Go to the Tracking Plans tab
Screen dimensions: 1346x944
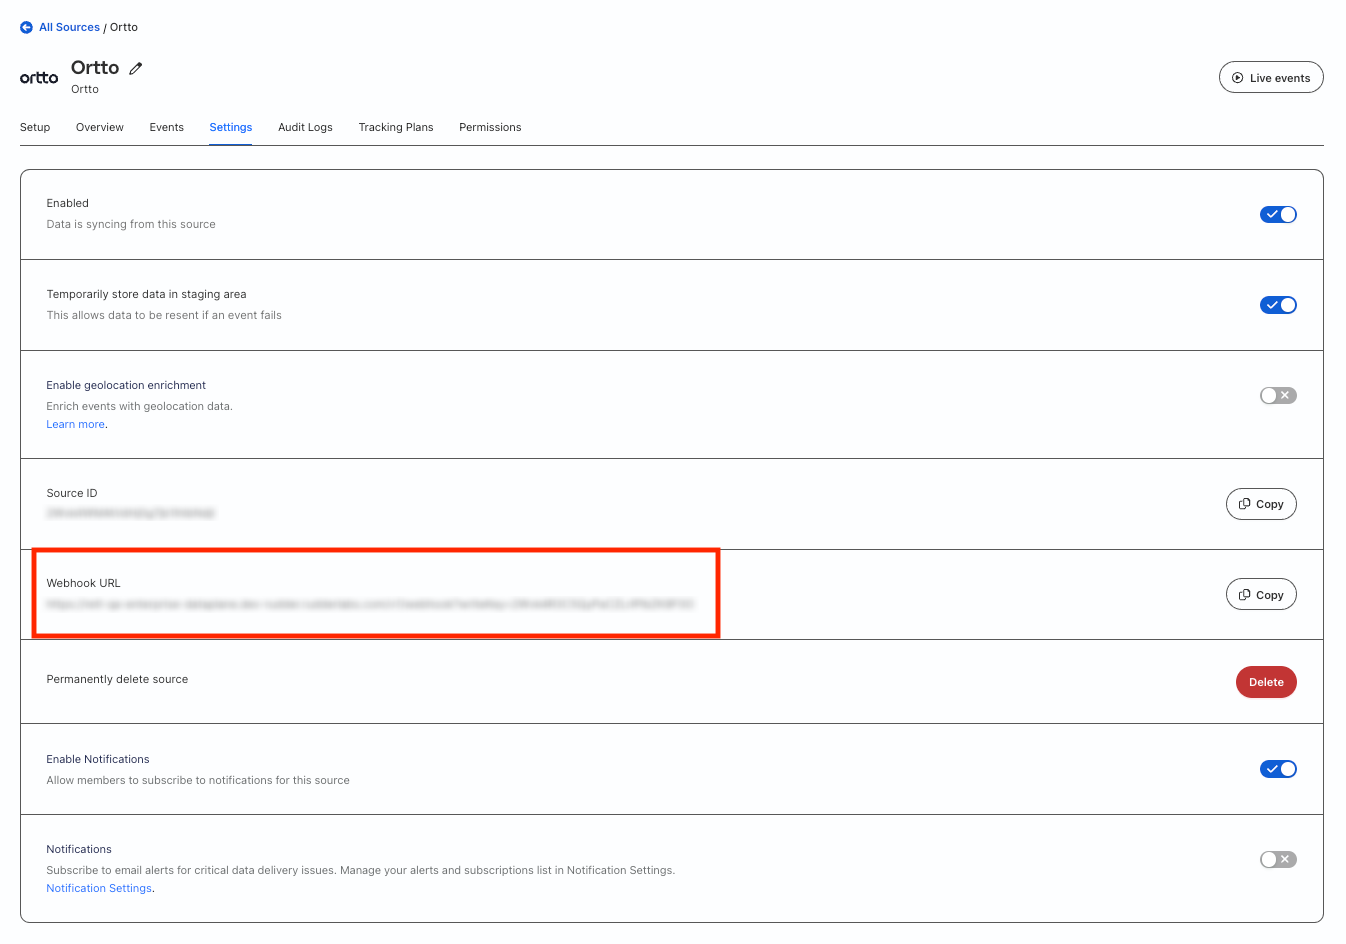pos(396,127)
